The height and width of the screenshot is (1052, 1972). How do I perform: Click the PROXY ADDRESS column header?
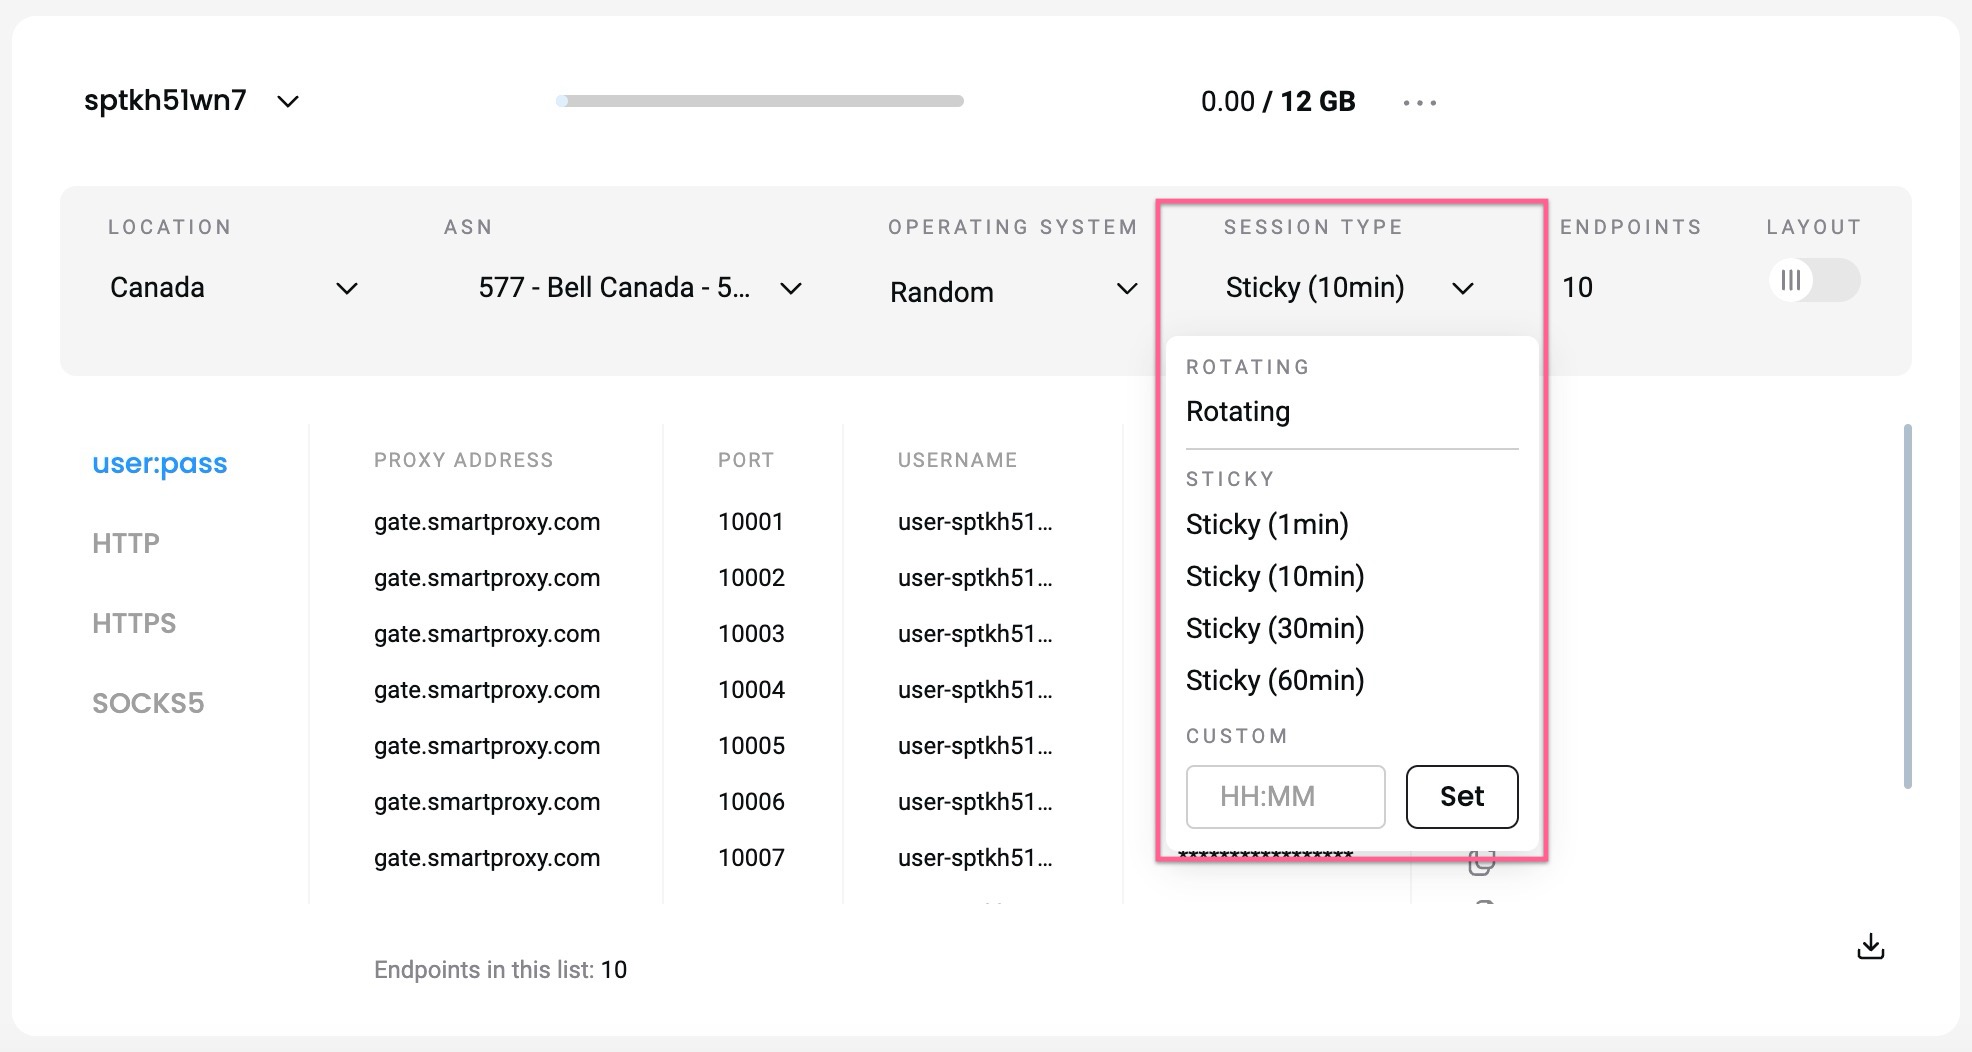463,460
